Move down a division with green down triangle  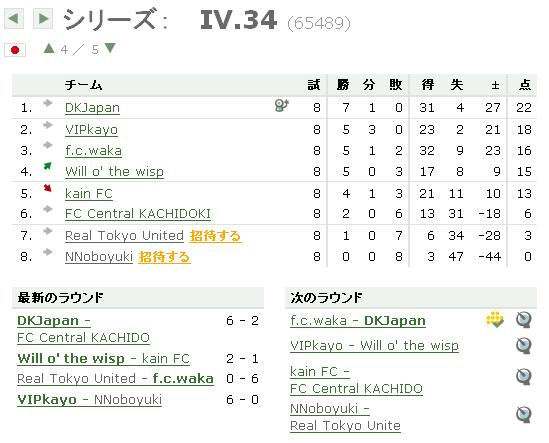110,48
